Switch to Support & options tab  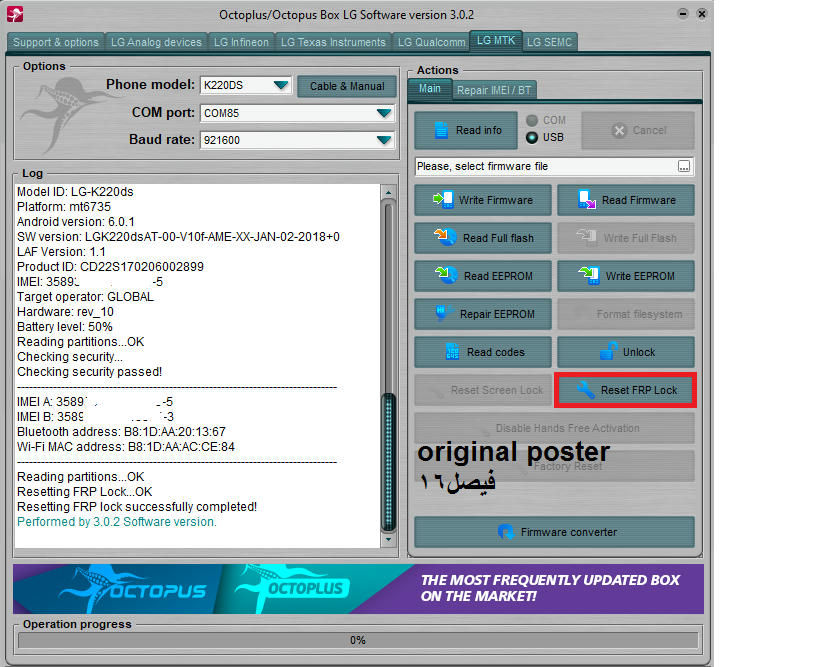[x=56, y=42]
